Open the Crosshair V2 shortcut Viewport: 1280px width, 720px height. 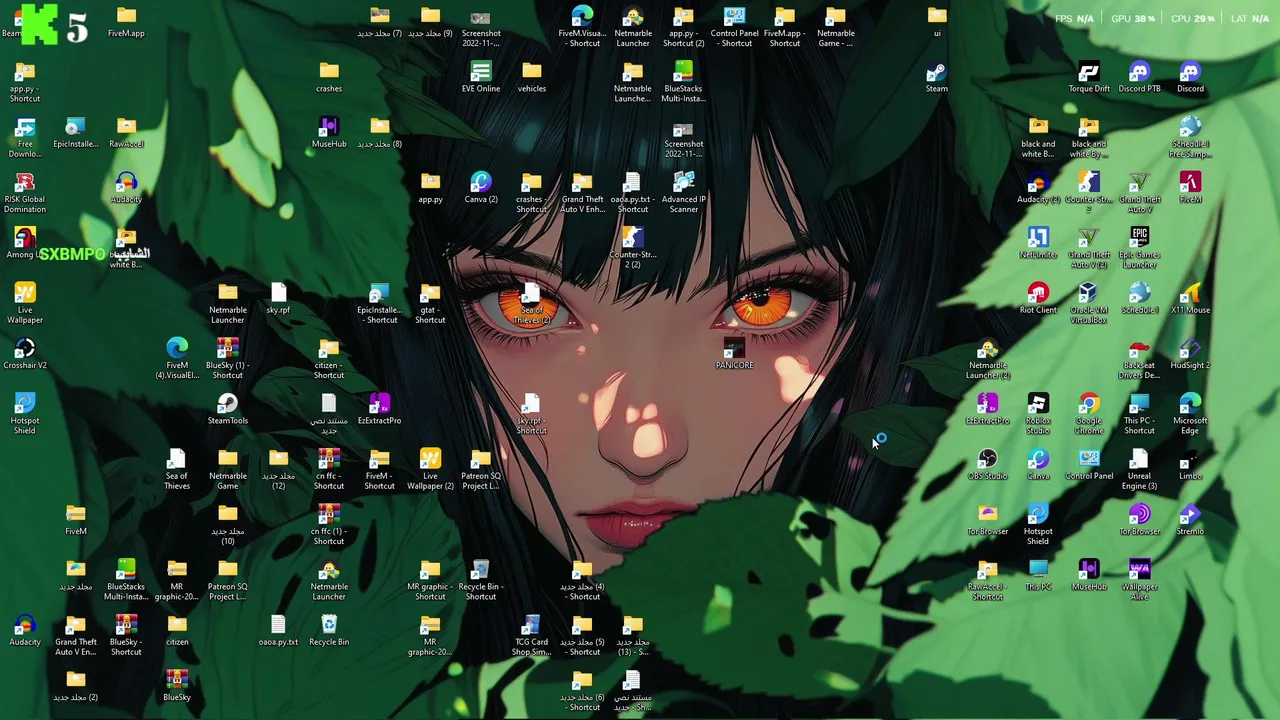pos(25,353)
